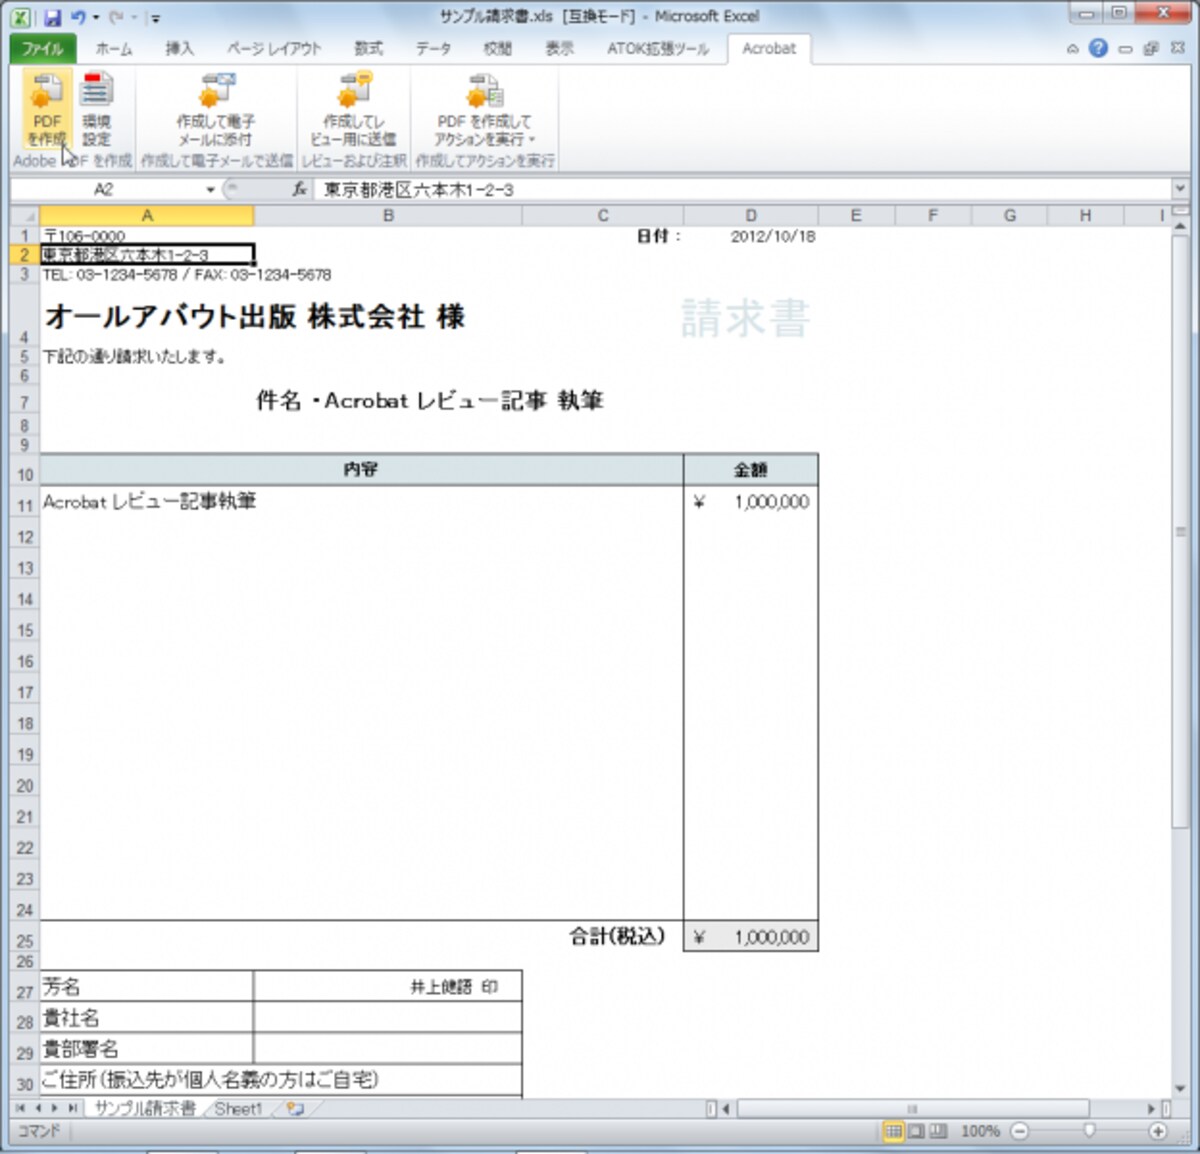Click the zoom out minus button
Viewport: 1200px width, 1154px height.
[1019, 1131]
